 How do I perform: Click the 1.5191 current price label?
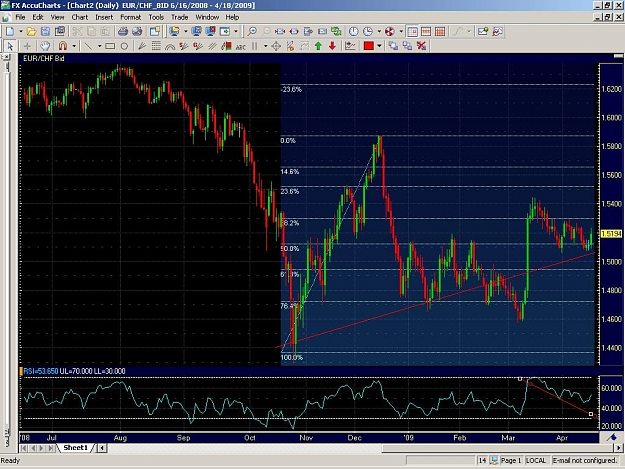611,234
